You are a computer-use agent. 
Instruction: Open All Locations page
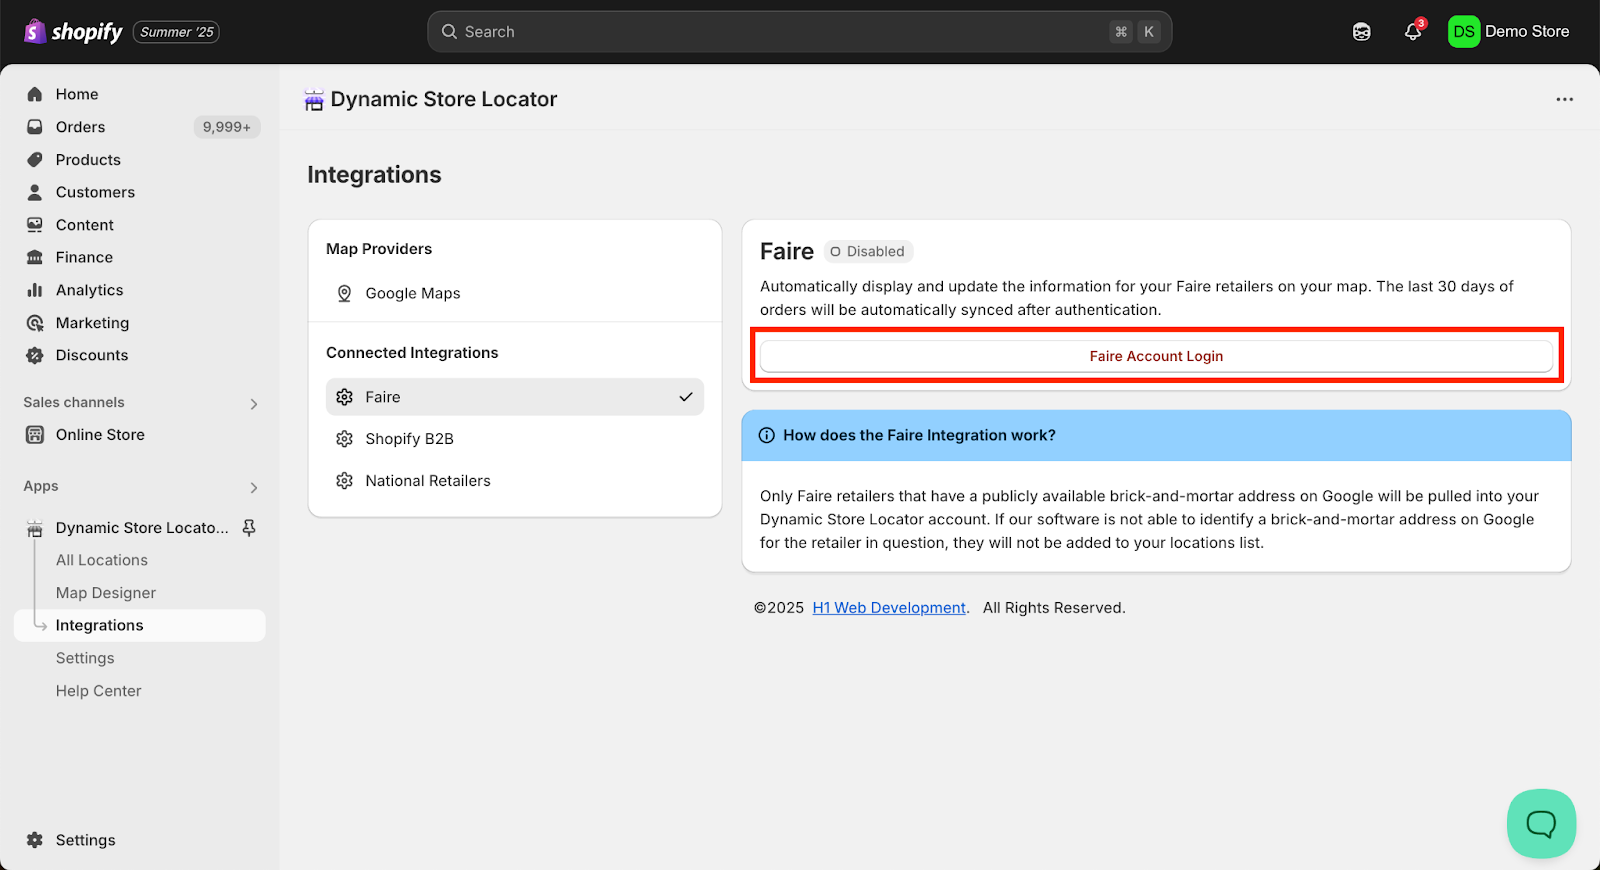click(x=102, y=560)
